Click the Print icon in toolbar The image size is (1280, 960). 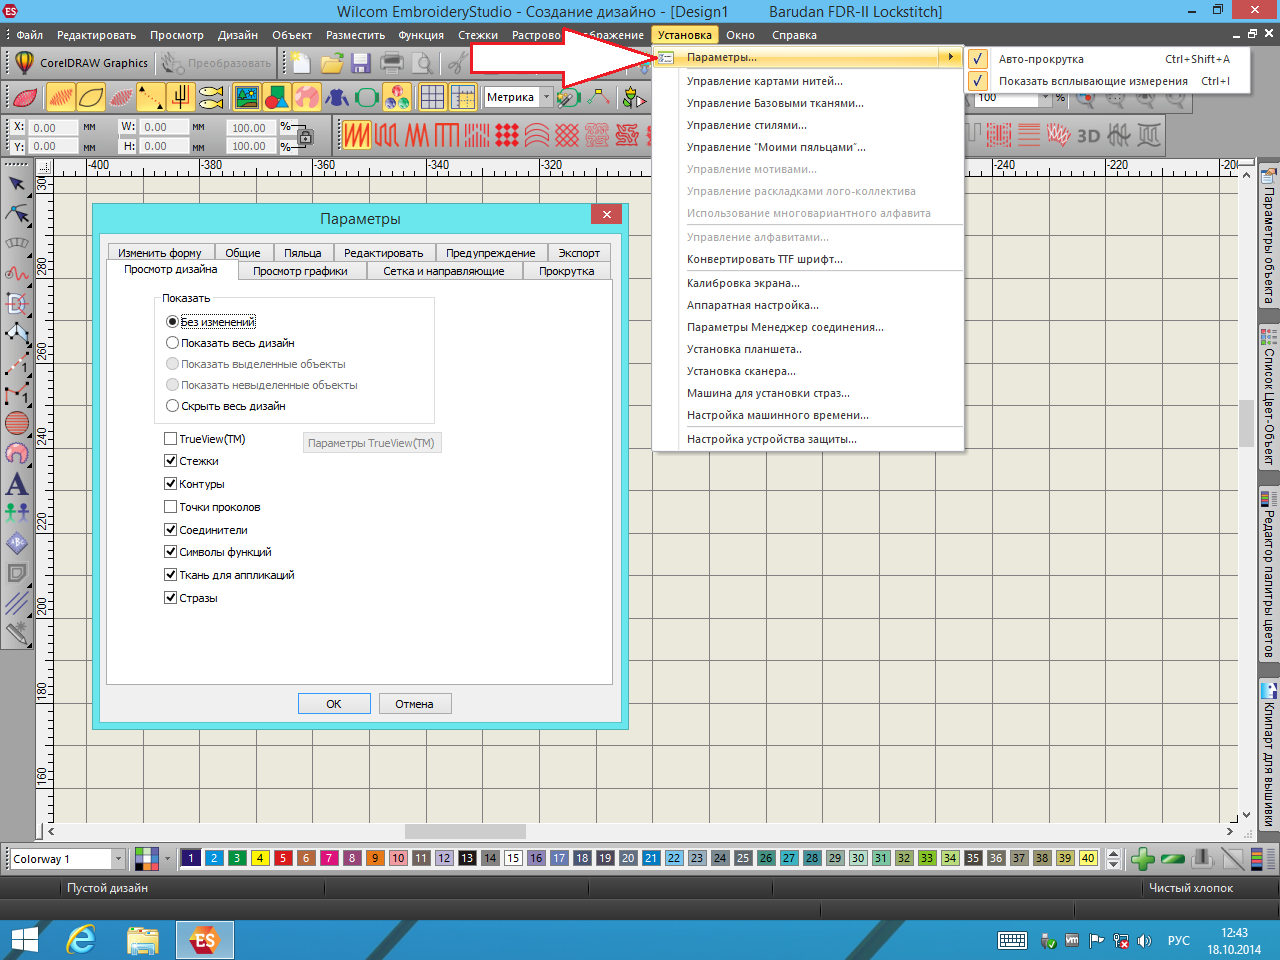pyautogui.click(x=392, y=64)
